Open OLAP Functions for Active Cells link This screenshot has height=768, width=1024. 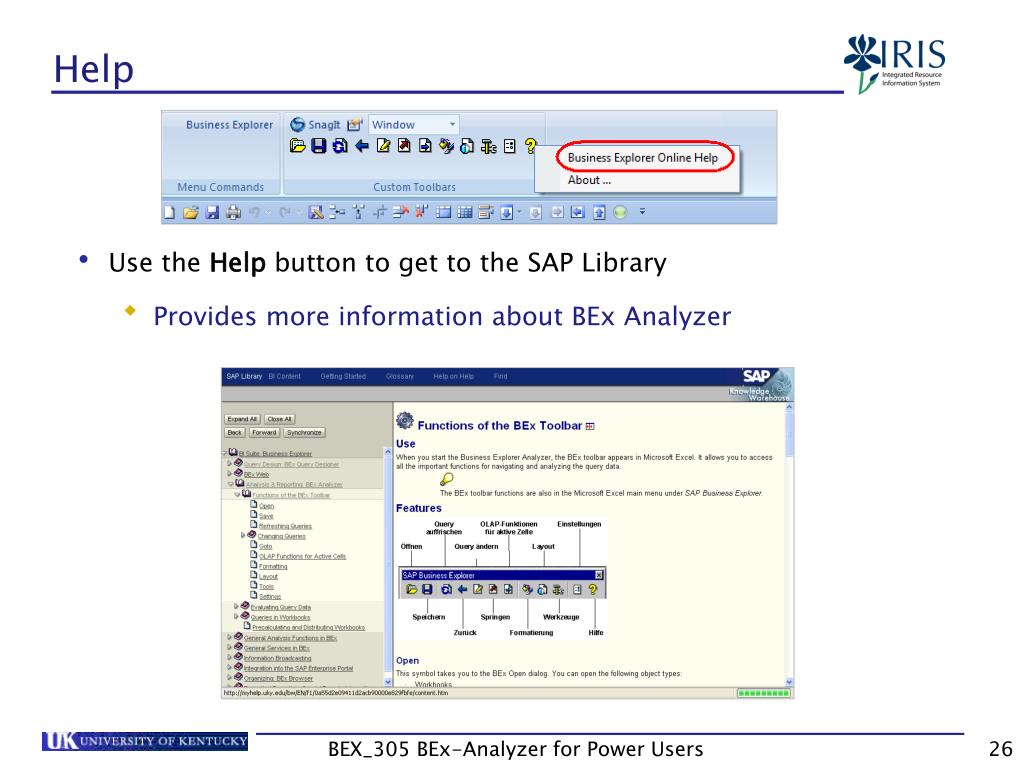[x=302, y=556]
